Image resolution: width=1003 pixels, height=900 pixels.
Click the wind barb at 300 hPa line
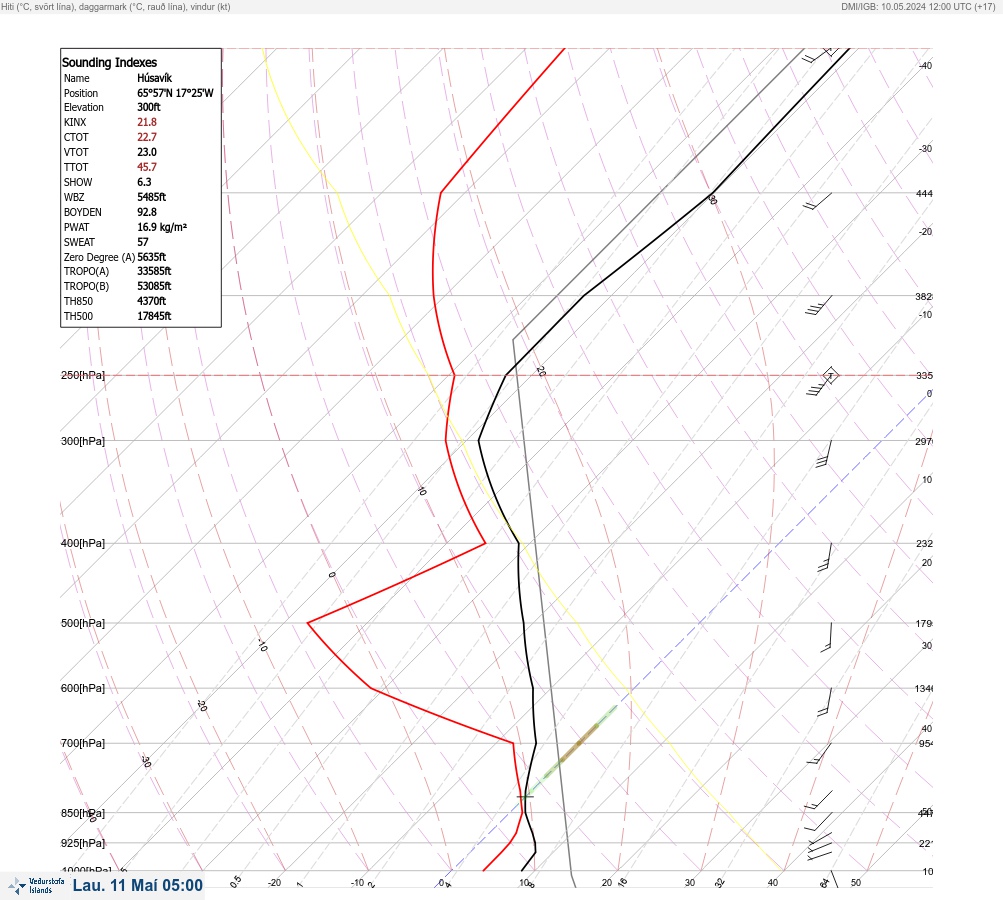824,454
